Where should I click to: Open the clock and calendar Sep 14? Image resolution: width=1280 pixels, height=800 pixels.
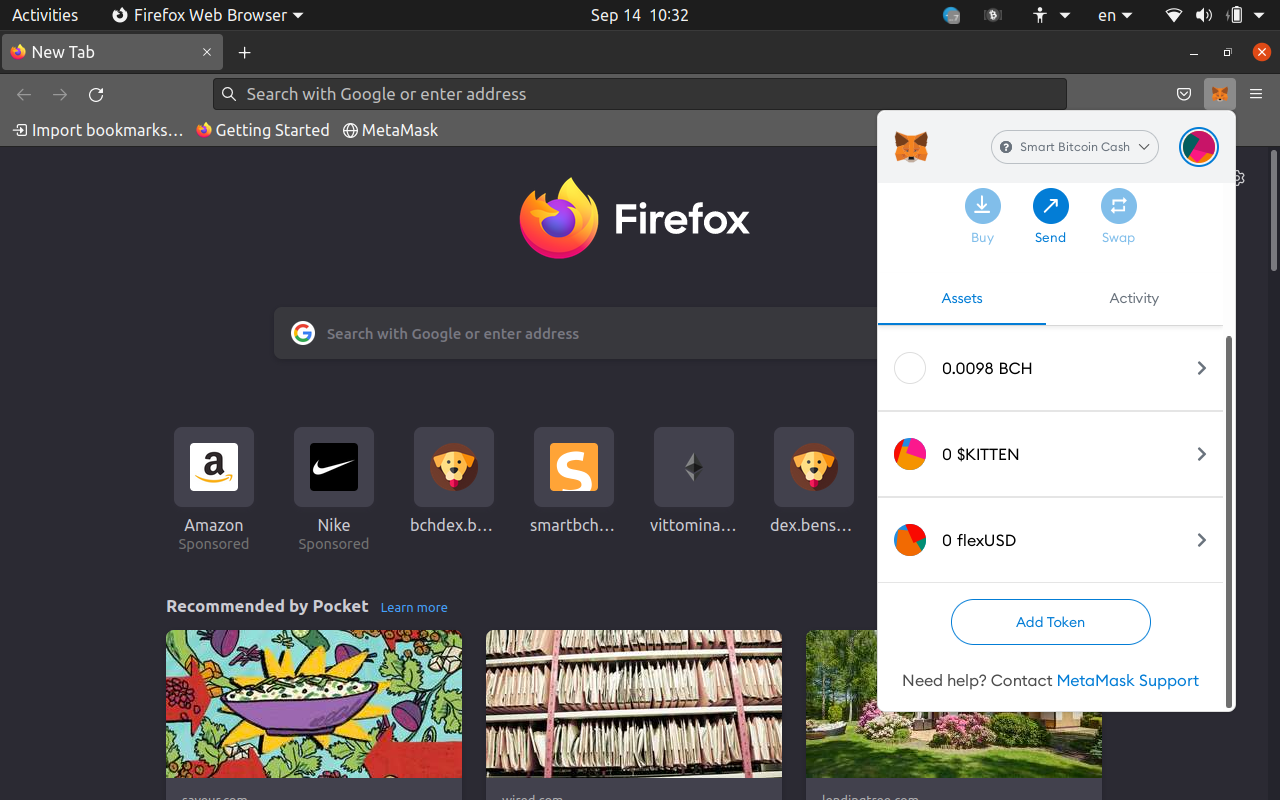[640, 15]
